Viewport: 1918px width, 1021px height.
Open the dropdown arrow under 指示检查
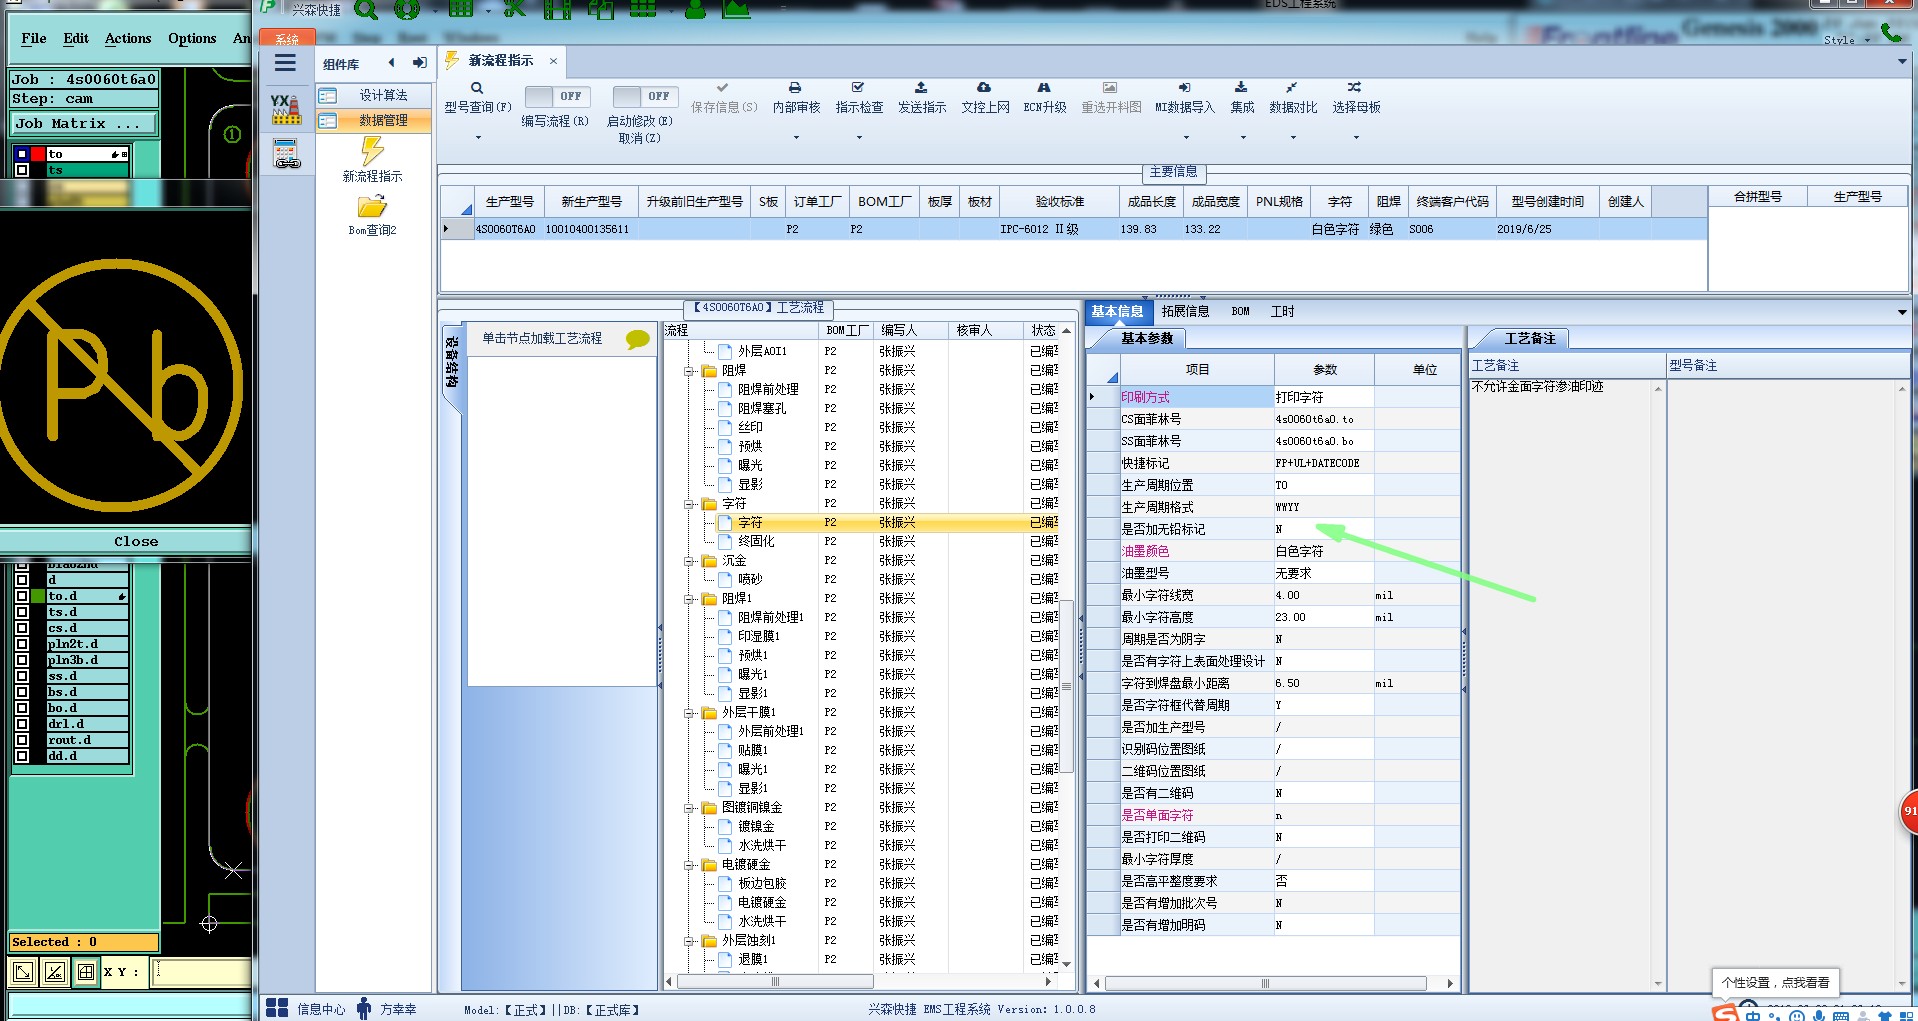pos(859,138)
